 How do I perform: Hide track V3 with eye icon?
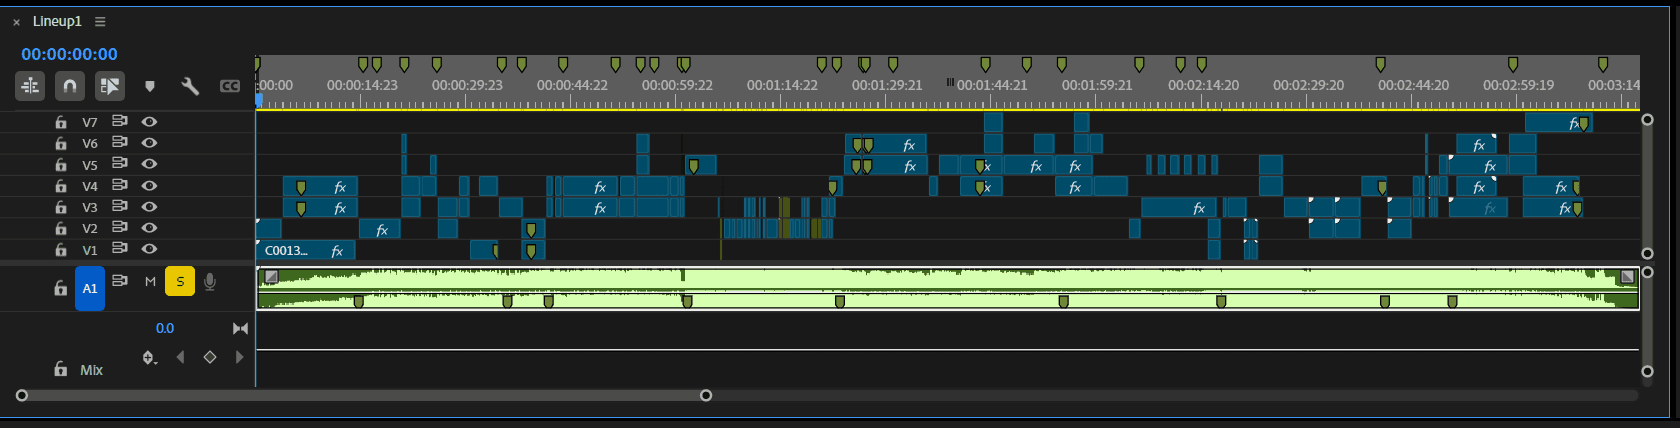pyautogui.click(x=149, y=207)
